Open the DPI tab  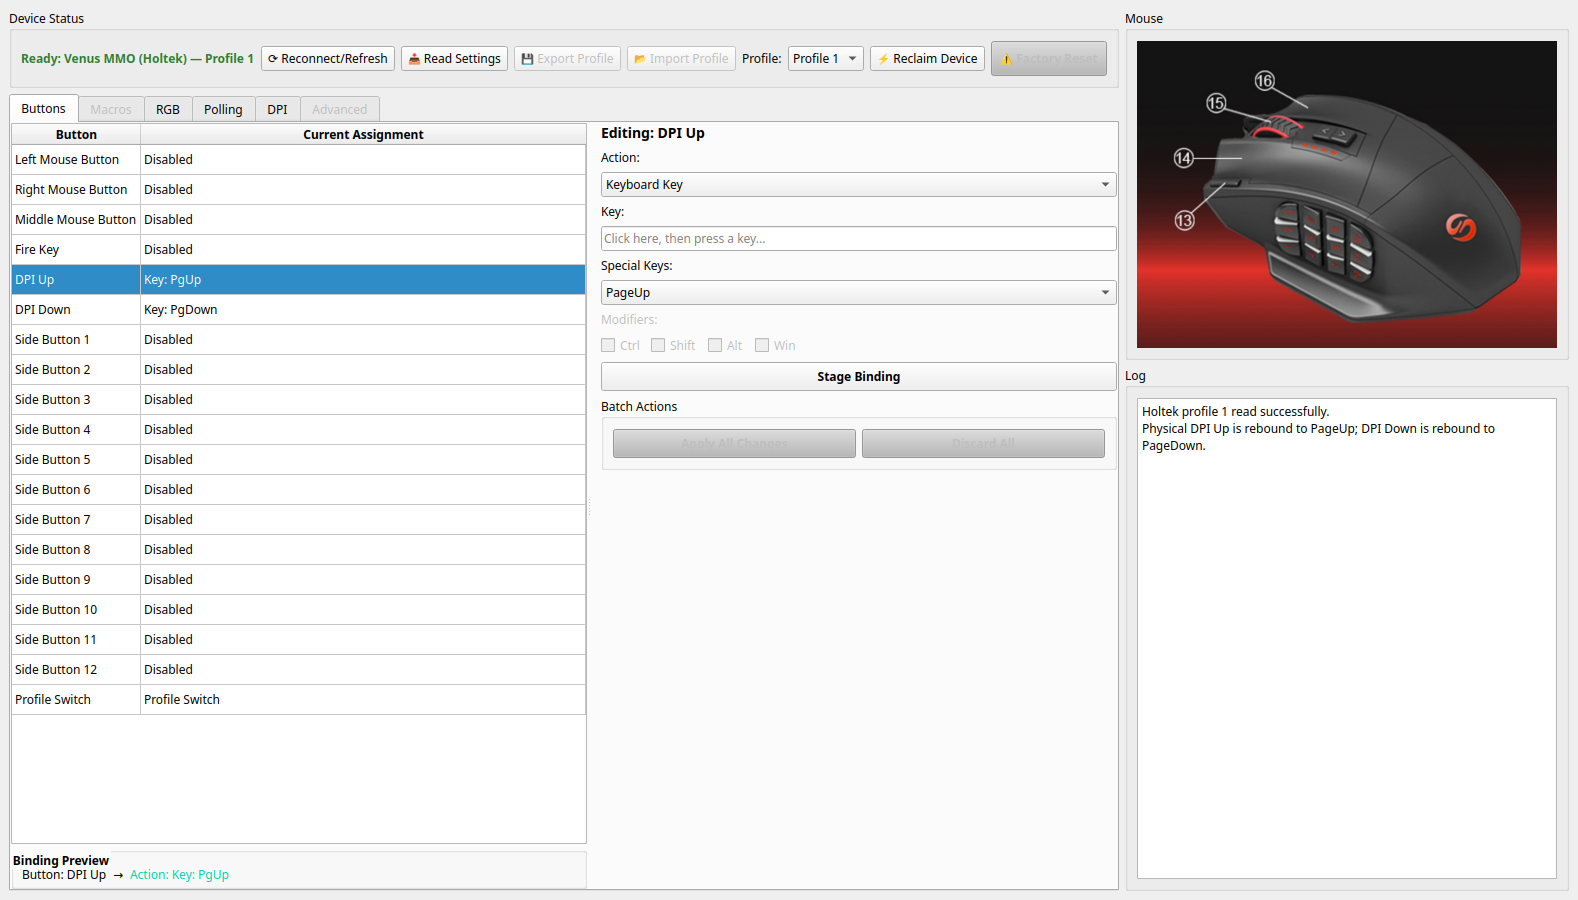[x=277, y=109]
